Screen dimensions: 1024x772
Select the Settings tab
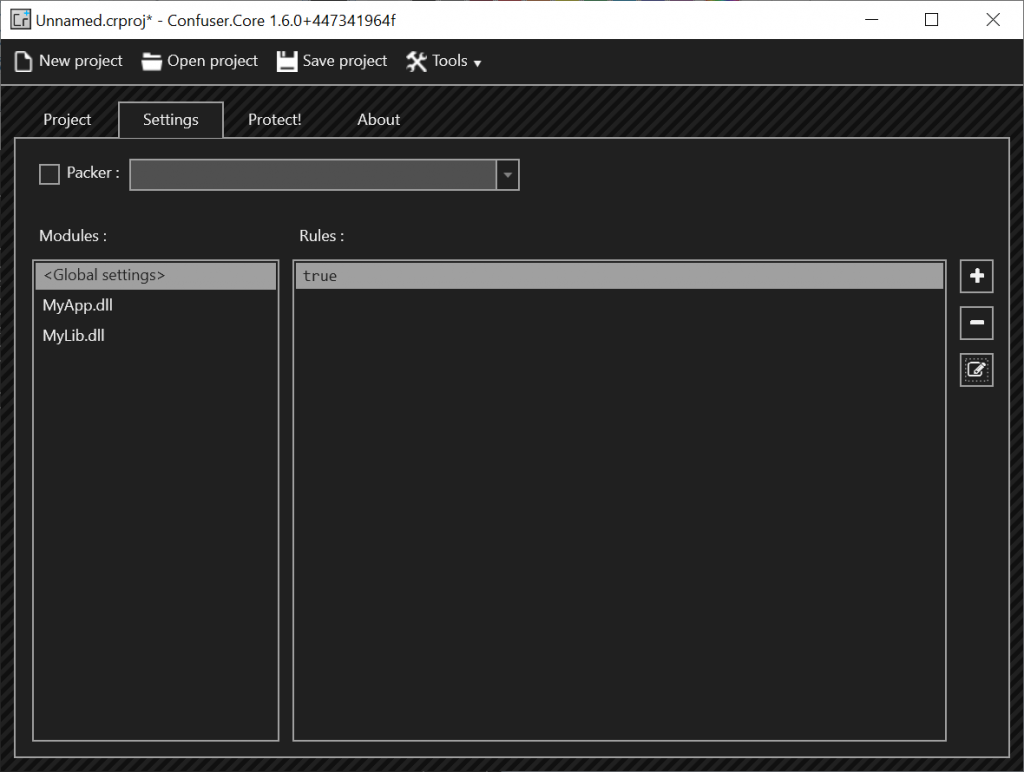(x=171, y=120)
